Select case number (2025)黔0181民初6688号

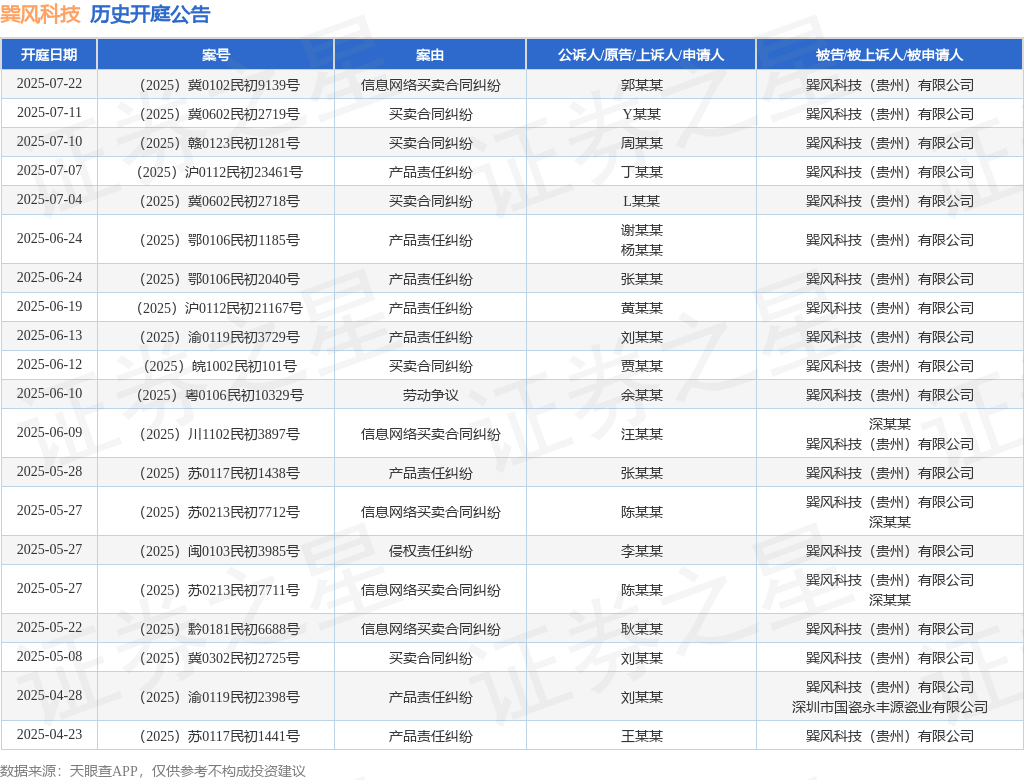point(219,630)
